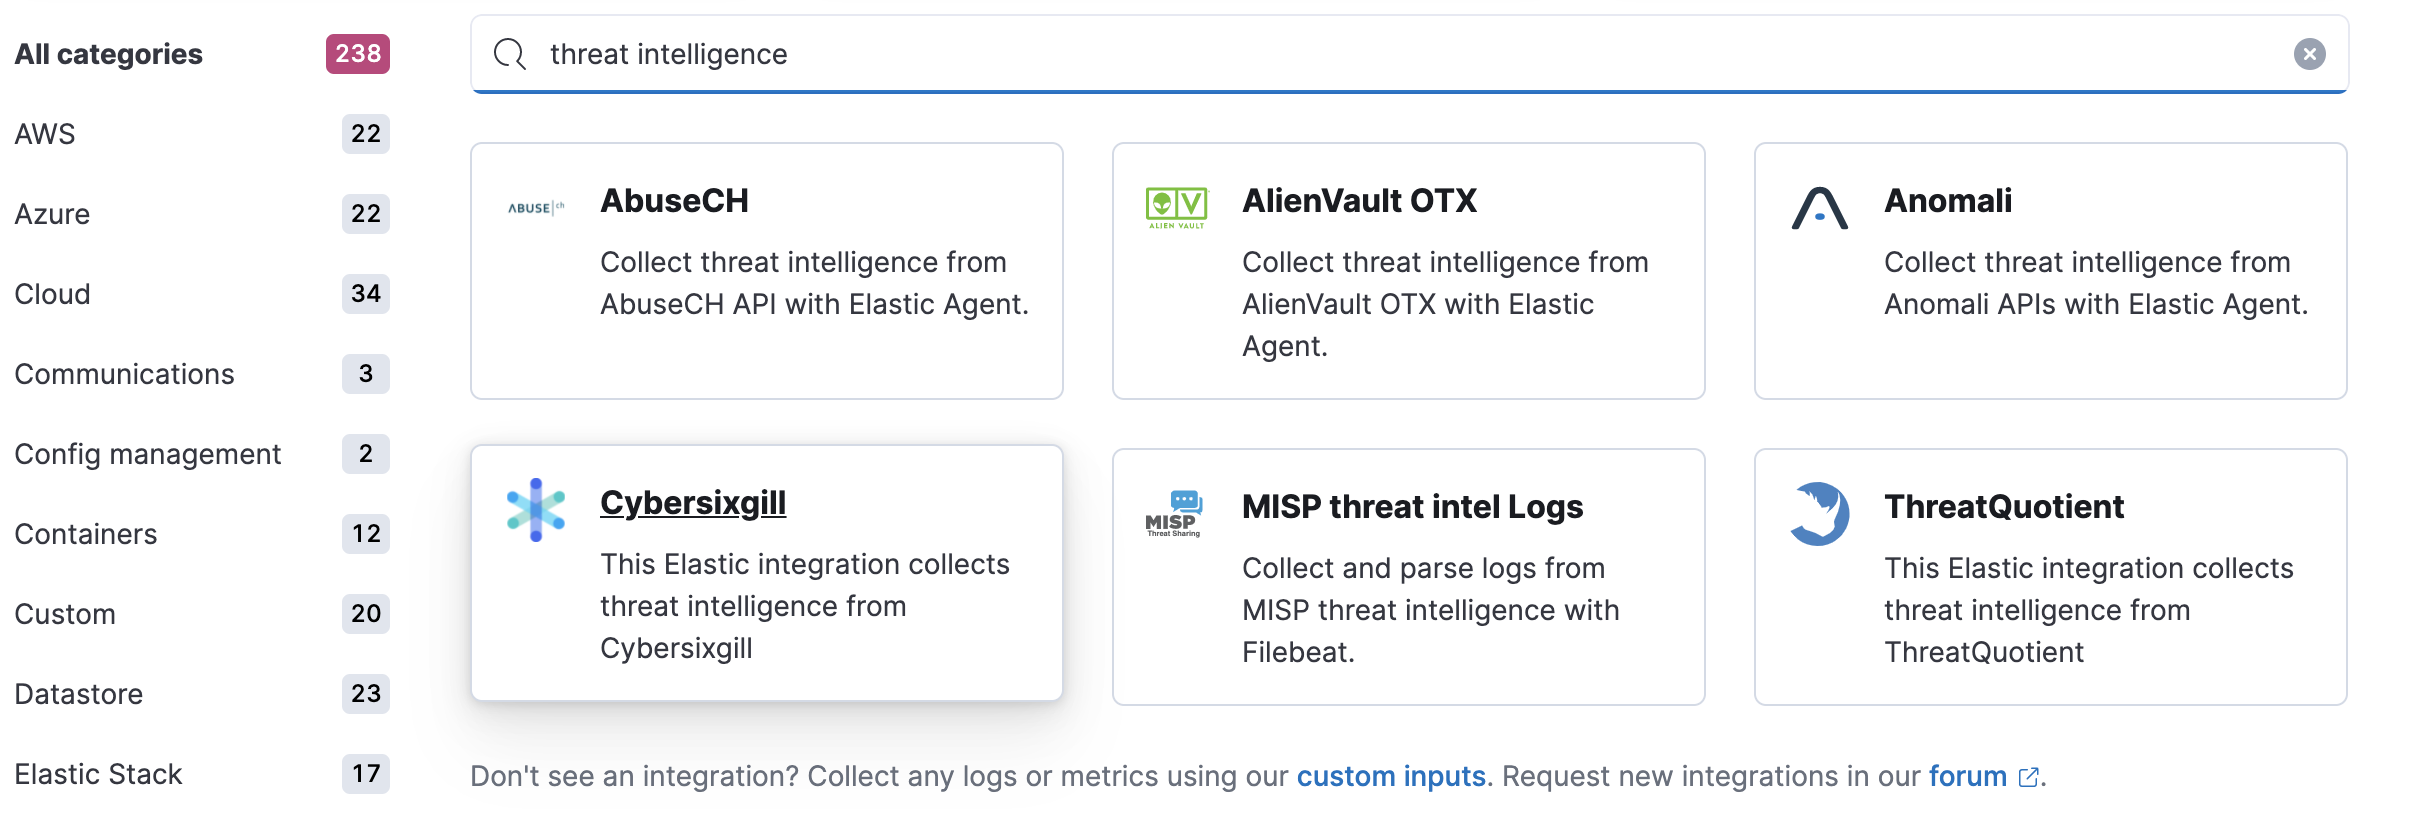This screenshot has width=2432, height=826.
Task: Show Cloud category integrations
Action: click(52, 294)
